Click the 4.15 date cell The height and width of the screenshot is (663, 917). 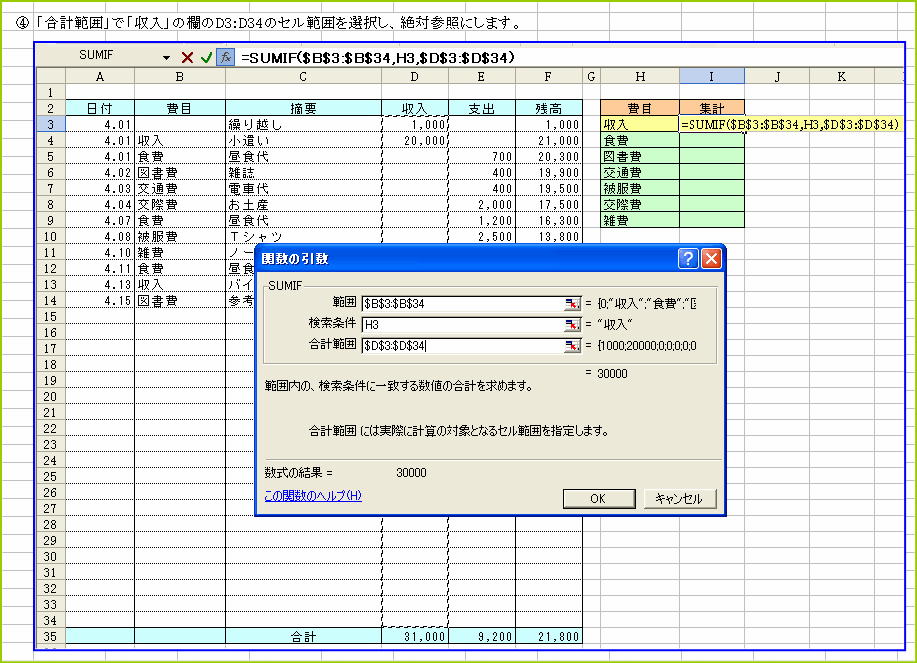100,301
